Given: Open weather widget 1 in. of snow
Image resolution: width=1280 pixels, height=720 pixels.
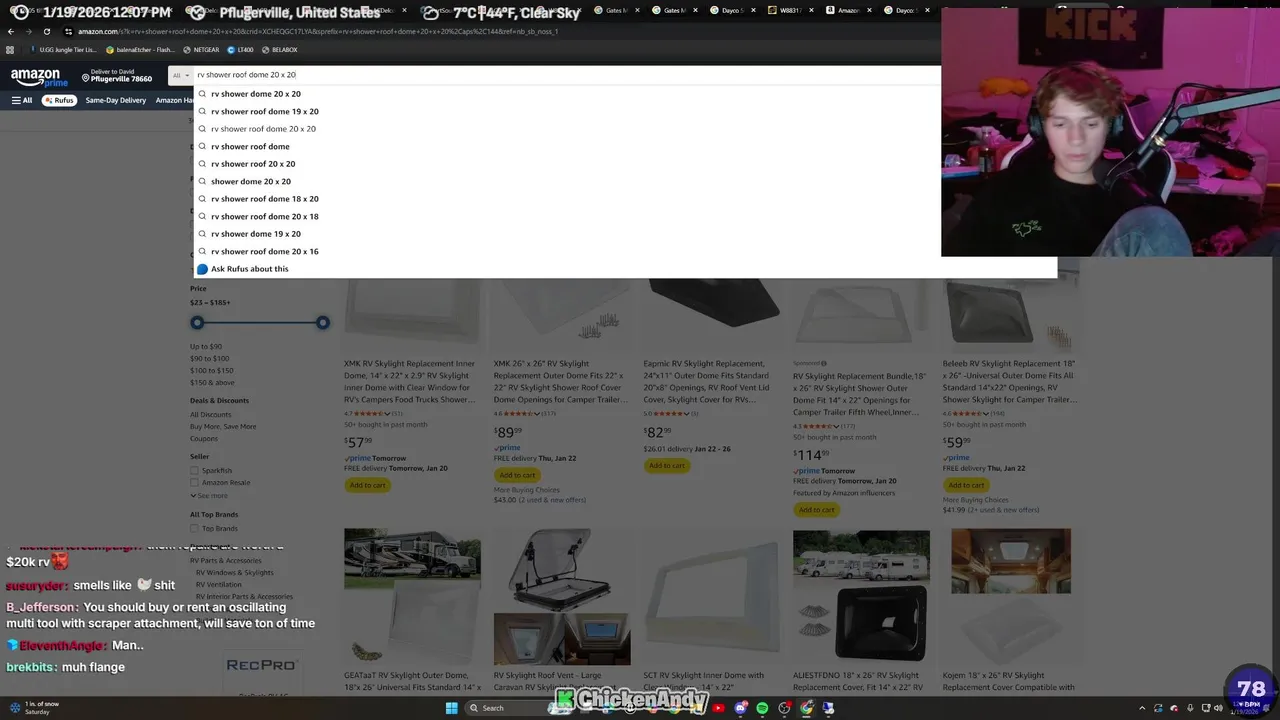Looking at the screenshot, I should pyautogui.click(x=35, y=708).
